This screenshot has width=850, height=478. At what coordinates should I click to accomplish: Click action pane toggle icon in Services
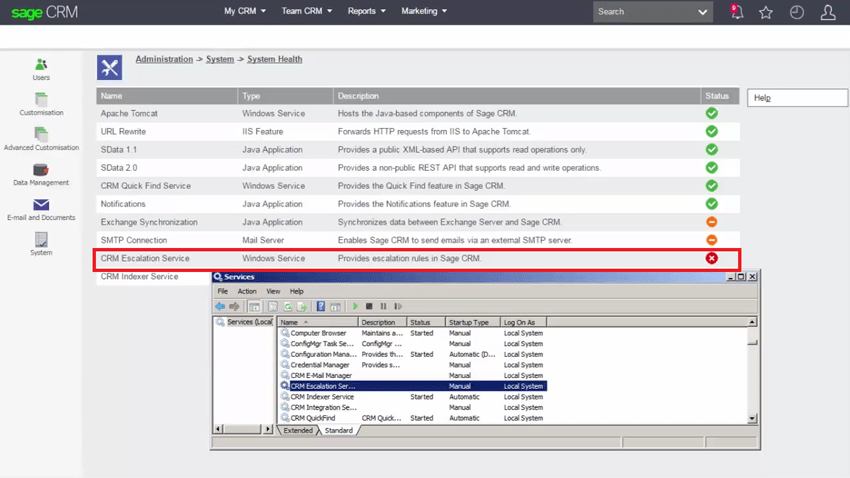[336, 306]
